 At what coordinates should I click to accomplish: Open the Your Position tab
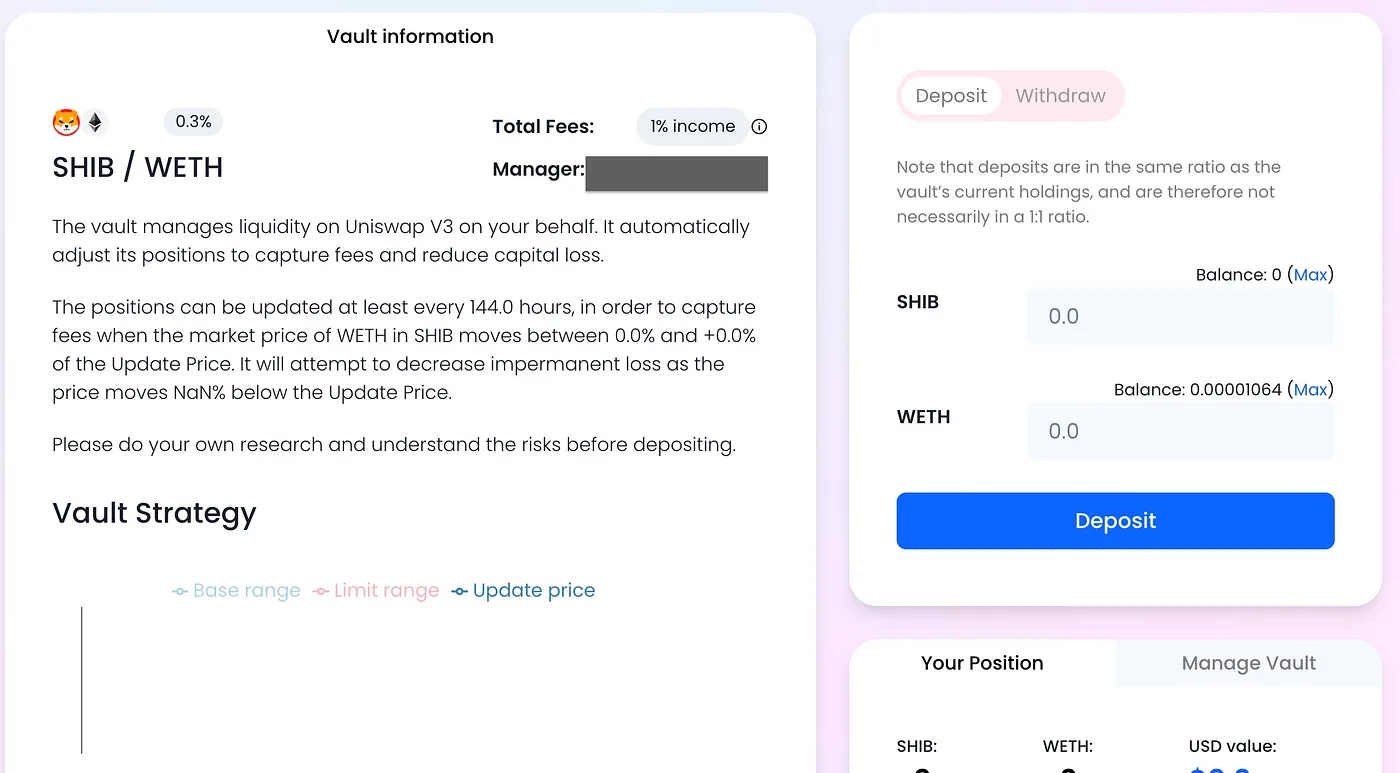[982, 663]
